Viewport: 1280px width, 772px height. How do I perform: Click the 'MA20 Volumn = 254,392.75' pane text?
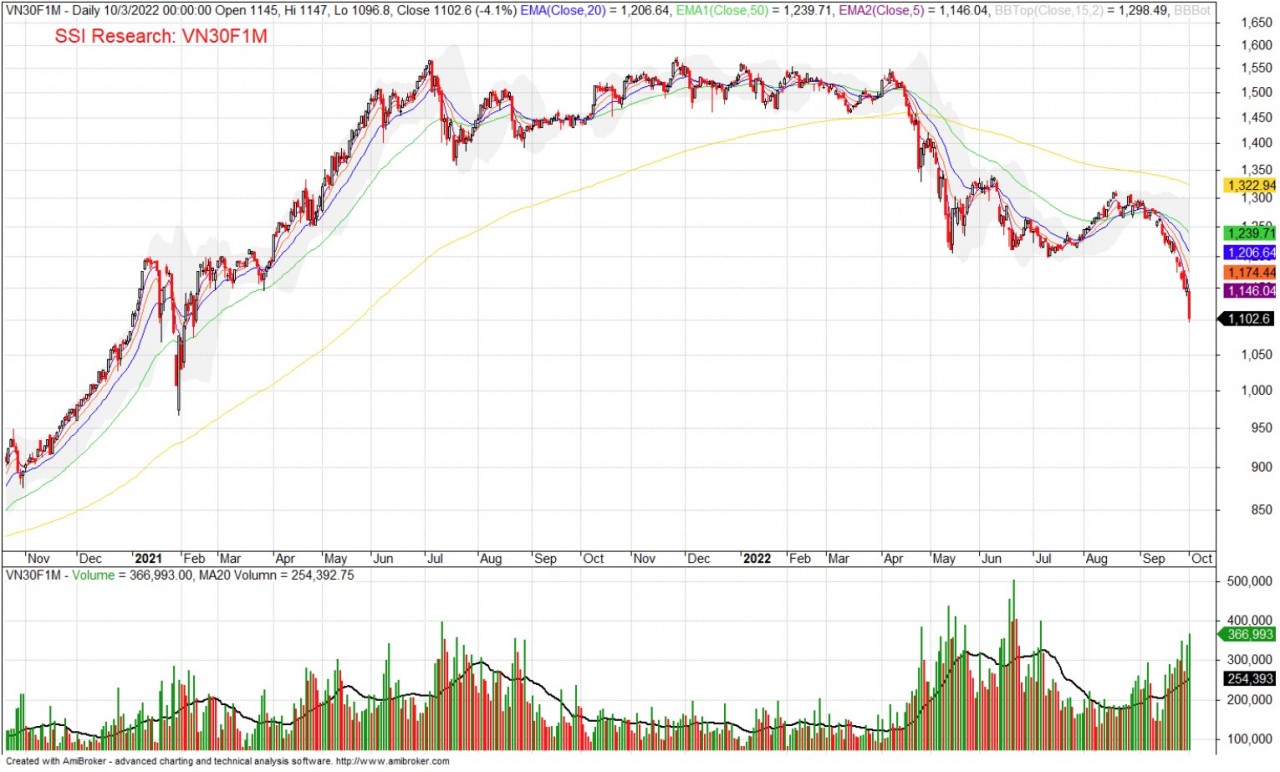click(277, 575)
